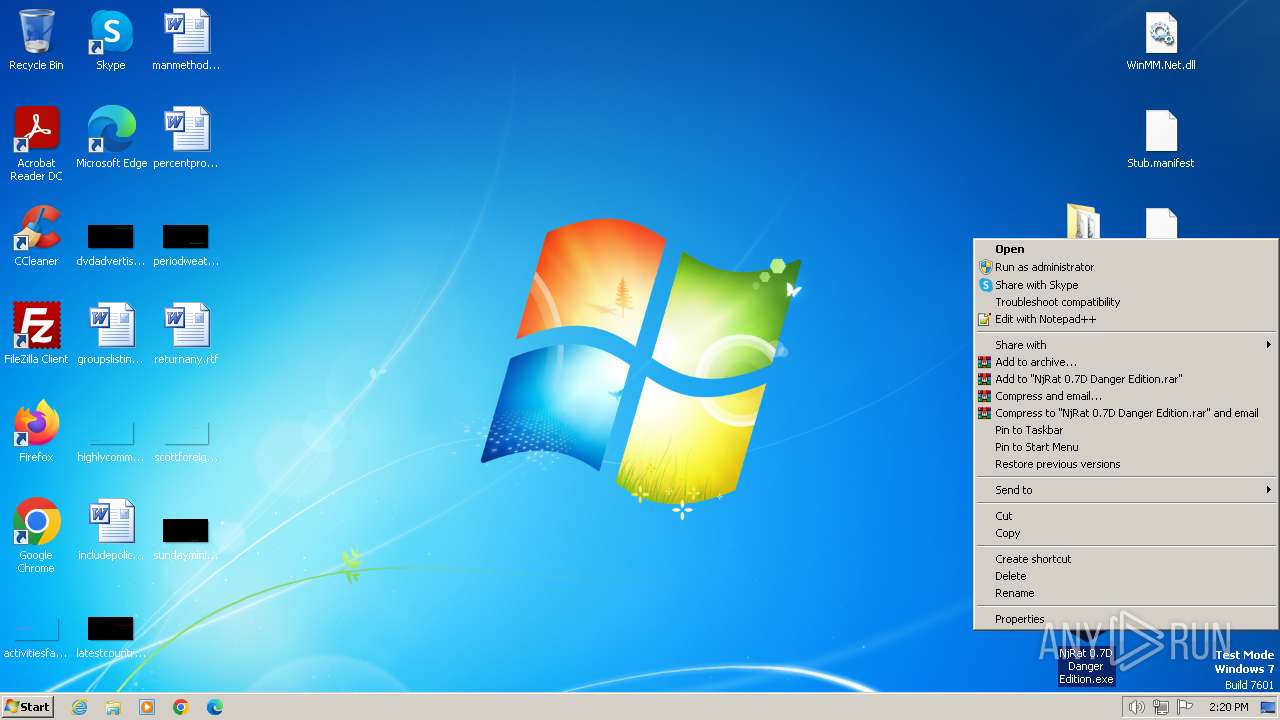Viewport: 1280px width, 720px height.
Task: Choose Compress to NjRat rar and email
Action: [1125, 413]
